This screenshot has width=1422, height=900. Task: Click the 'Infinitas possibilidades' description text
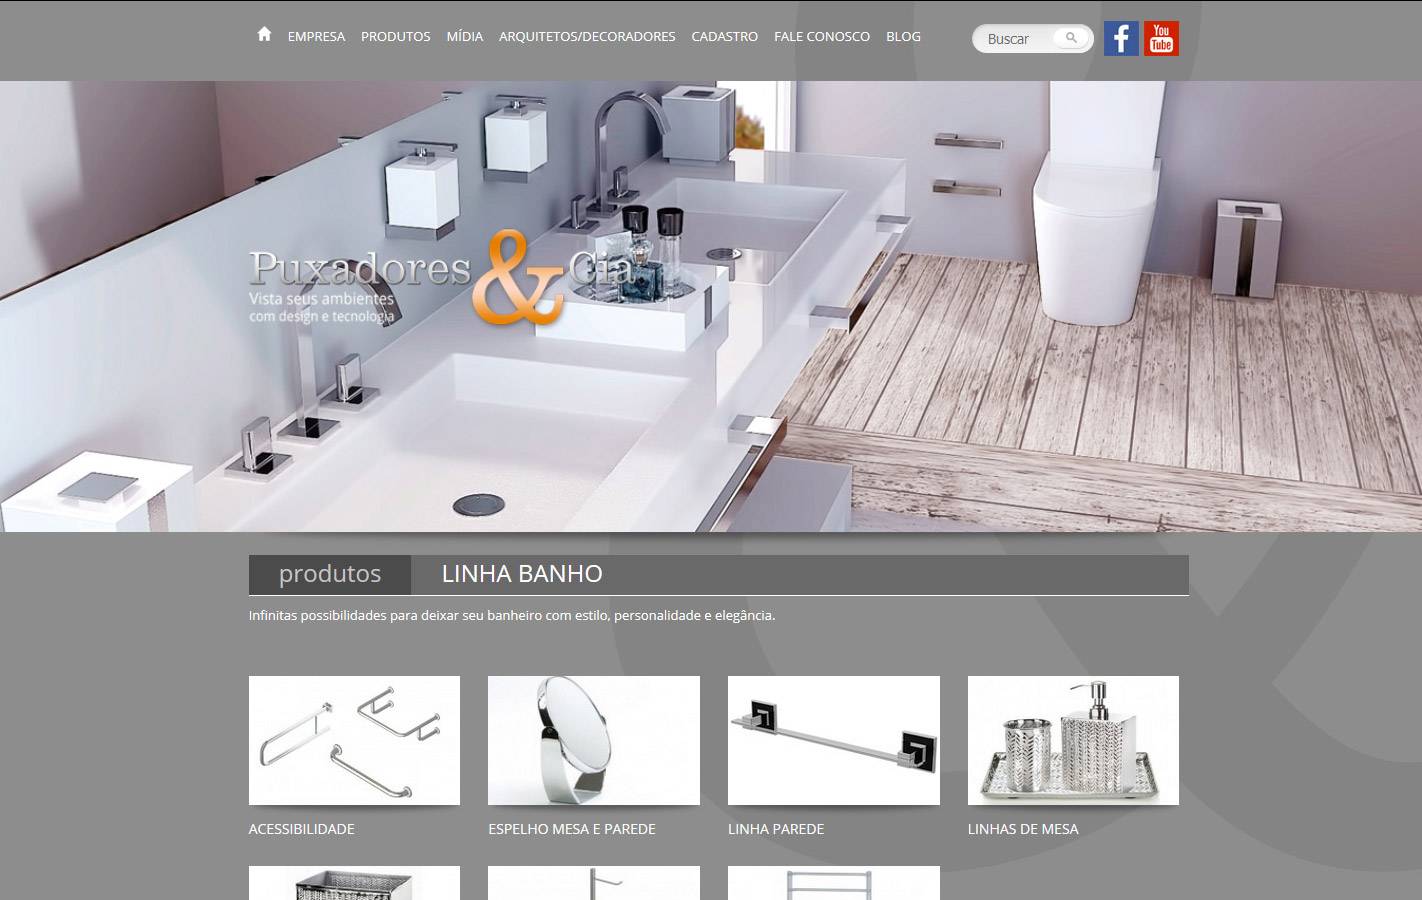(512, 615)
